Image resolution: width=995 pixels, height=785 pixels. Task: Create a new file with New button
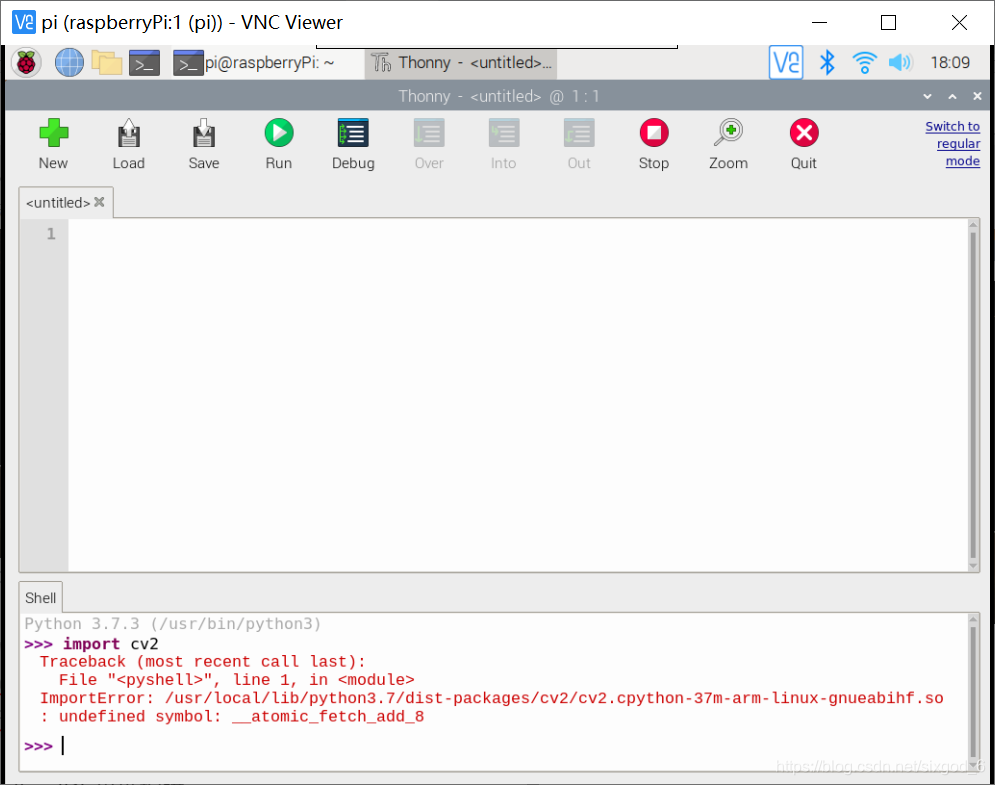pos(53,143)
